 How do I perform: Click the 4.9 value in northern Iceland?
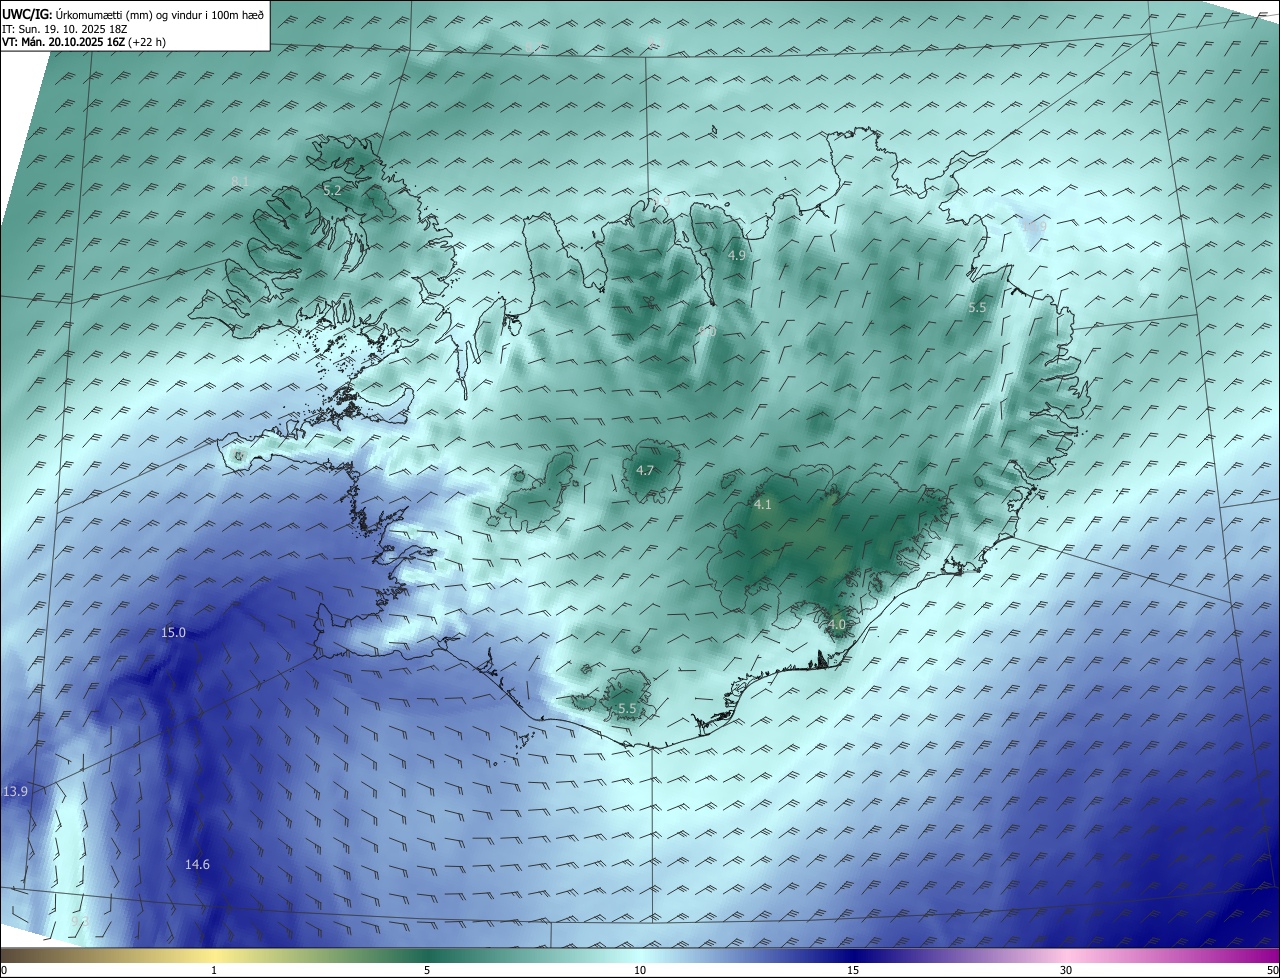[x=737, y=255]
